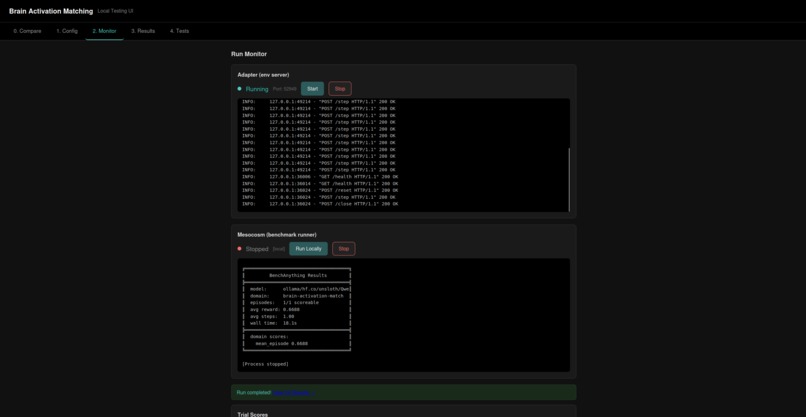
Task: Click the Stopped status text
Action: (x=257, y=249)
